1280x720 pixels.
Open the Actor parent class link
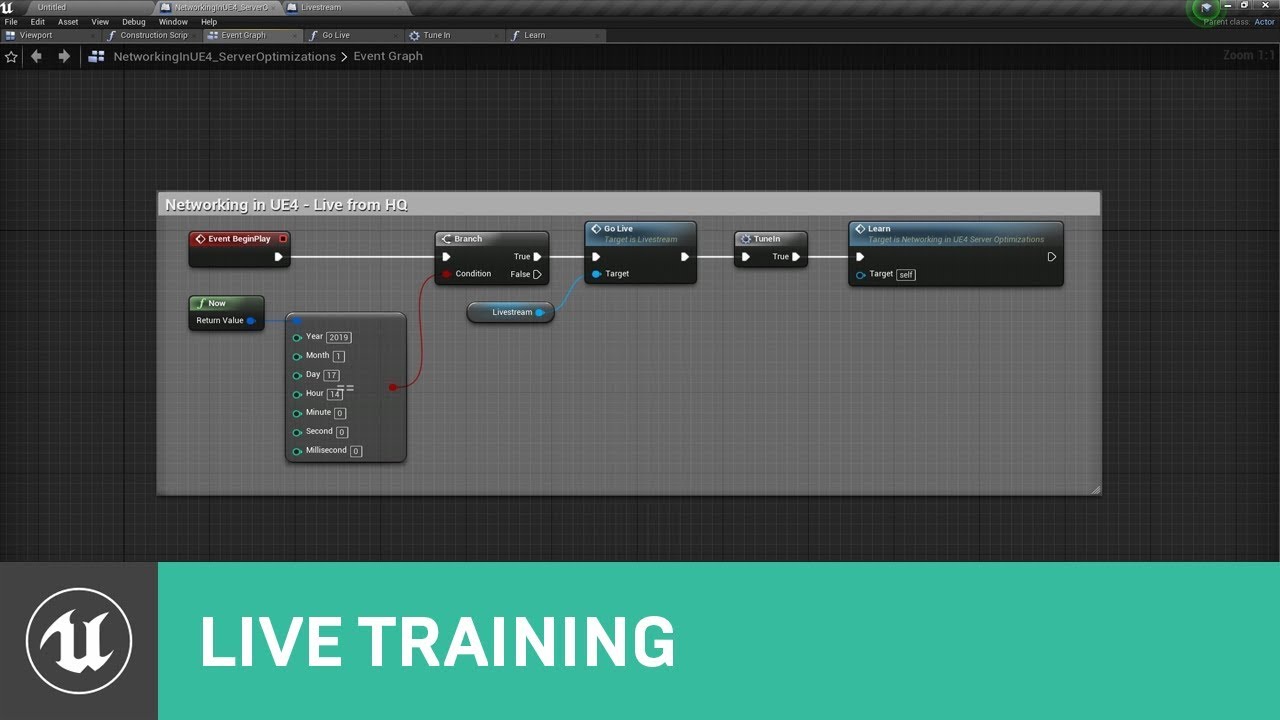[1264, 22]
